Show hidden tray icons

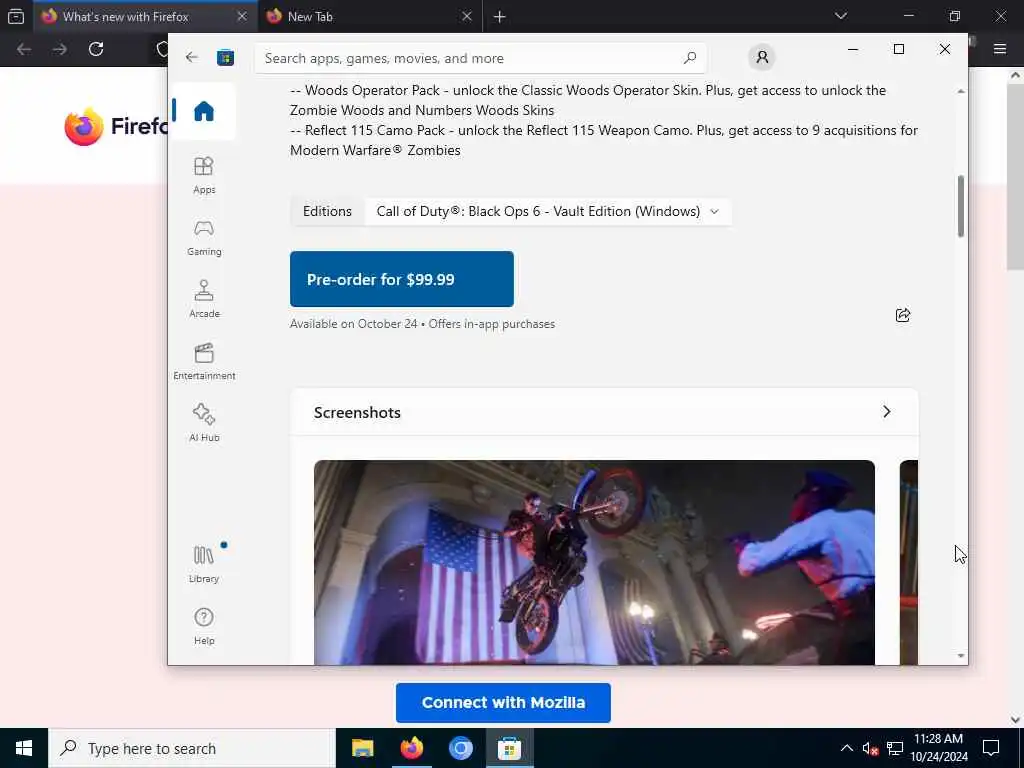(x=846, y=748)
